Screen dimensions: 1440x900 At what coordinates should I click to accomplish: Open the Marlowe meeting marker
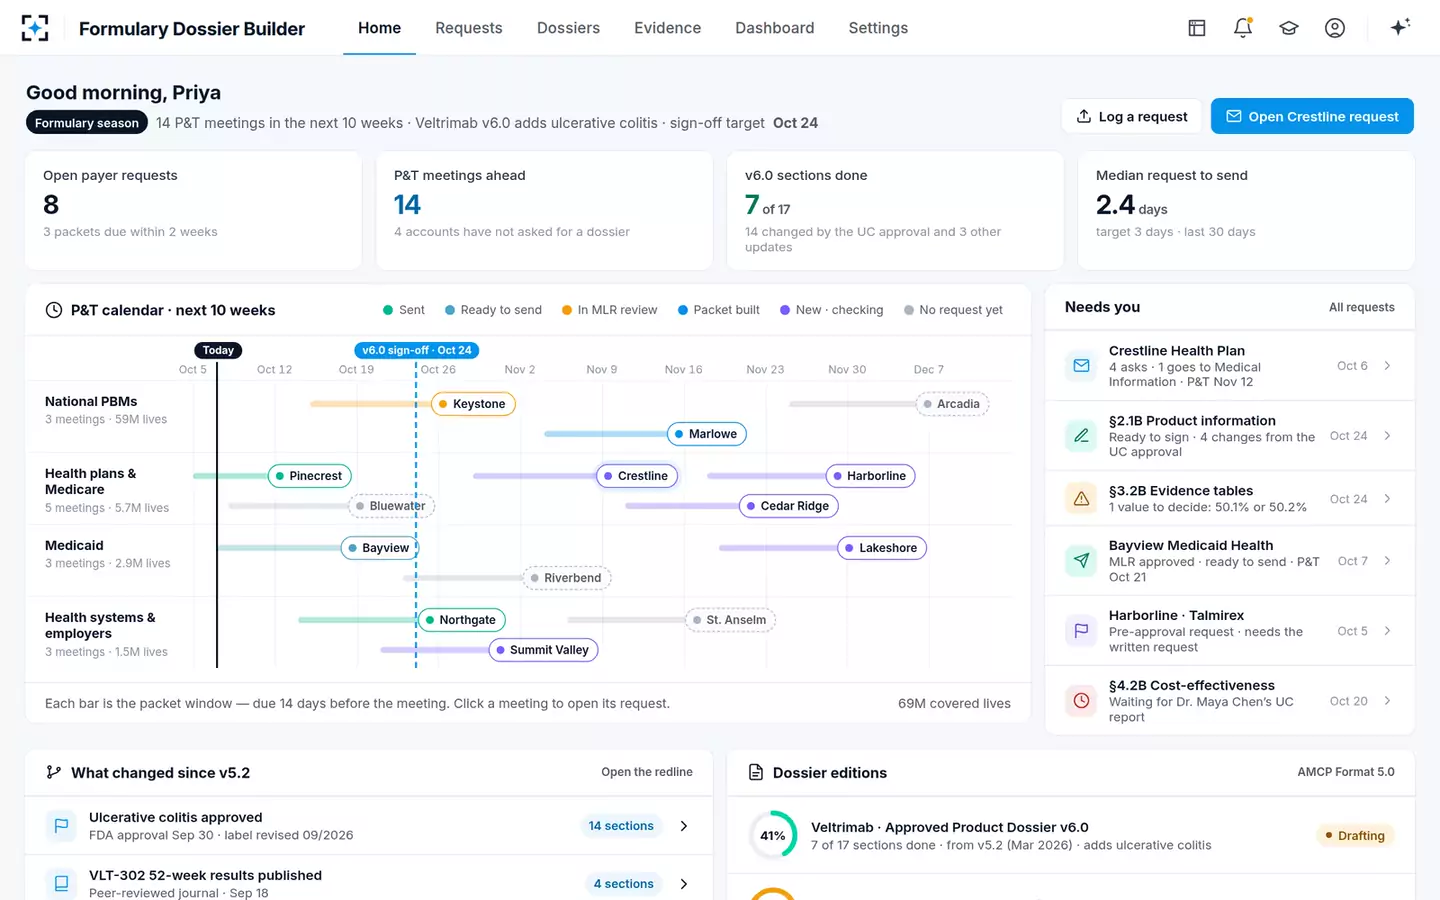(706, 434)
